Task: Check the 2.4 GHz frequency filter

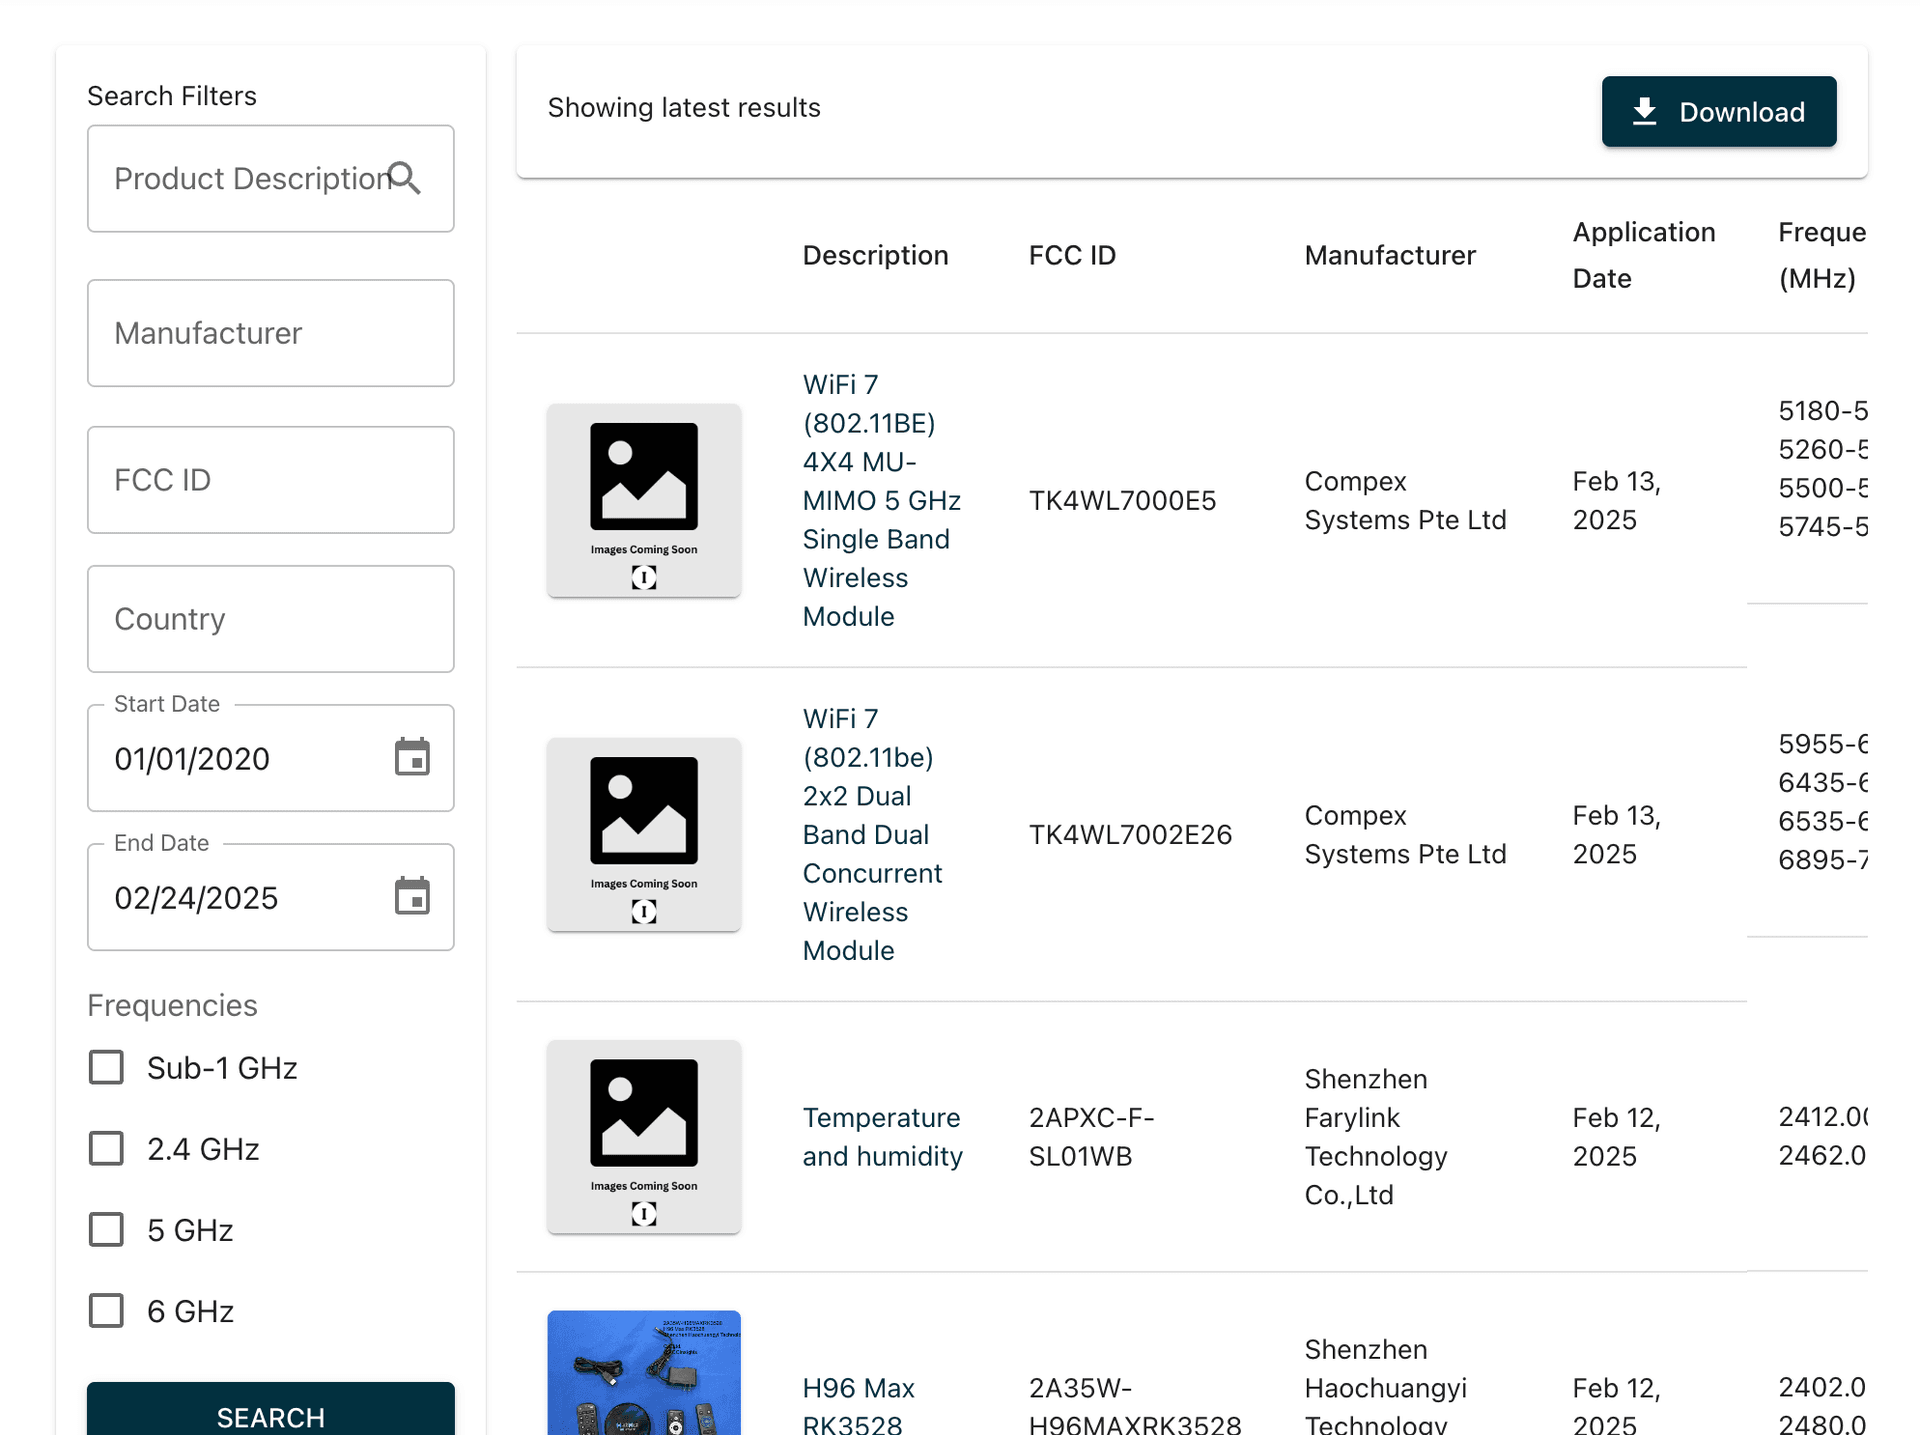Action: point(107,1149)
